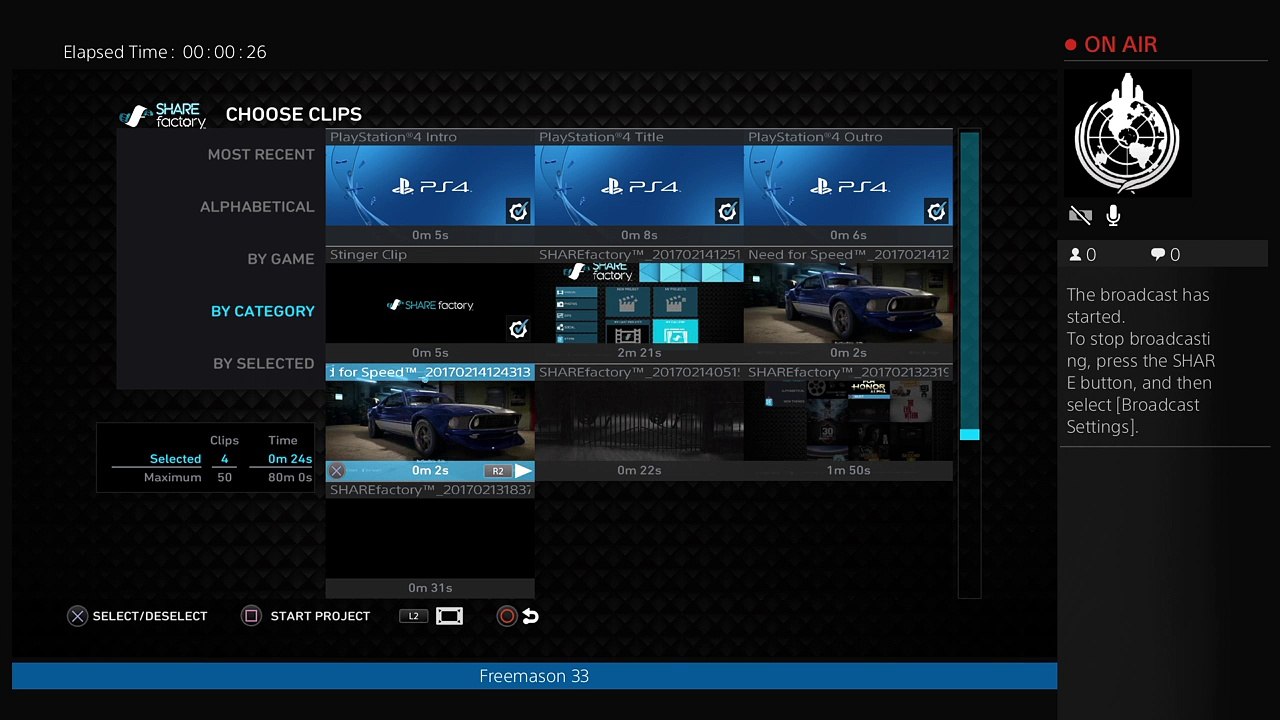Click the Elapsed Time readout

click(x=165, y=52)
